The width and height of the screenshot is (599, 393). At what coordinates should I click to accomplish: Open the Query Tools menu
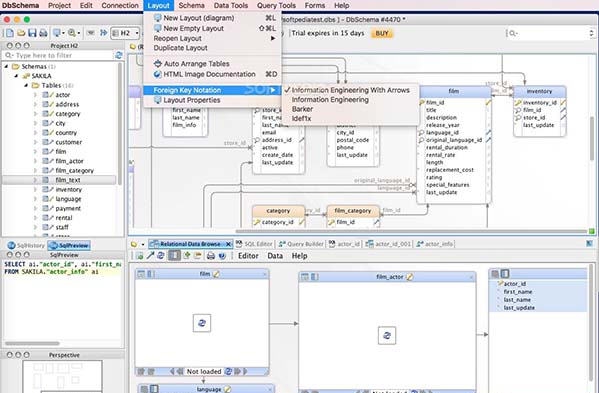[x=276, y=5]
